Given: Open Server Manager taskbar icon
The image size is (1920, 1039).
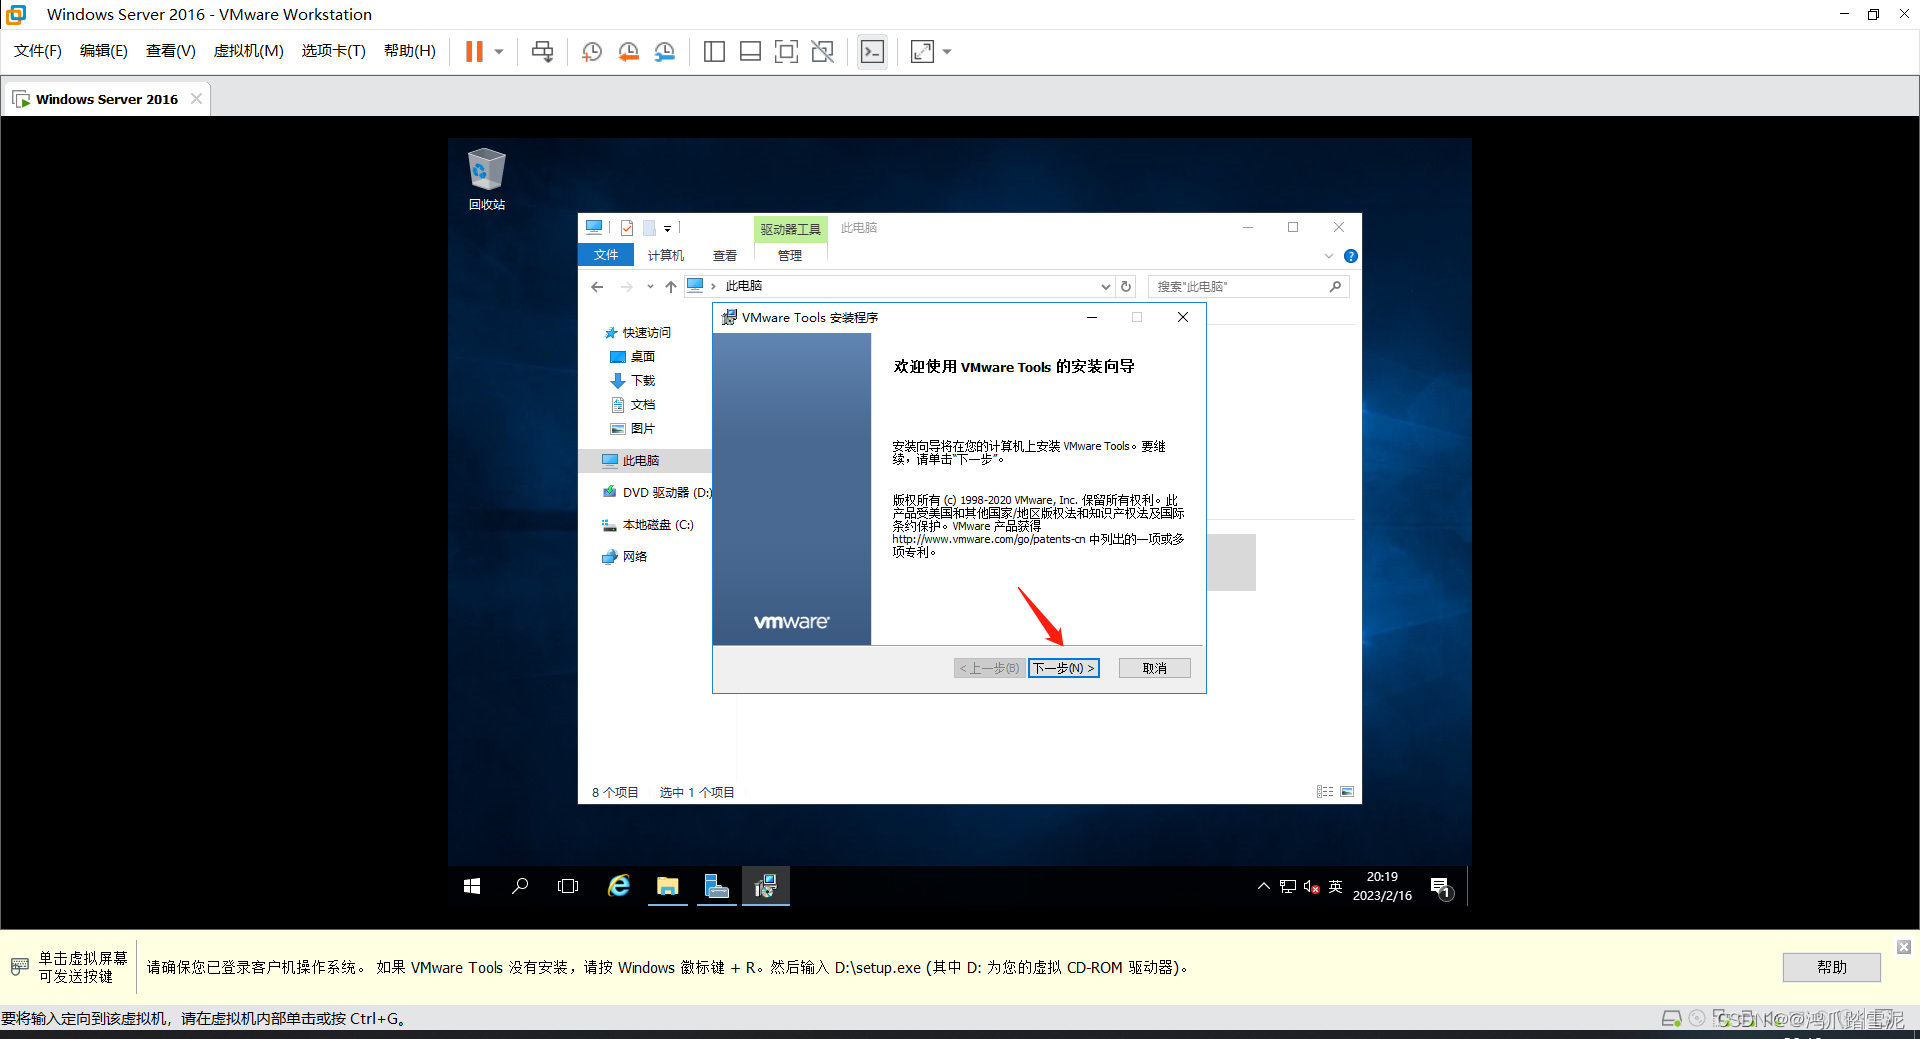Looking at the screenshot, I should coord(717,886).
